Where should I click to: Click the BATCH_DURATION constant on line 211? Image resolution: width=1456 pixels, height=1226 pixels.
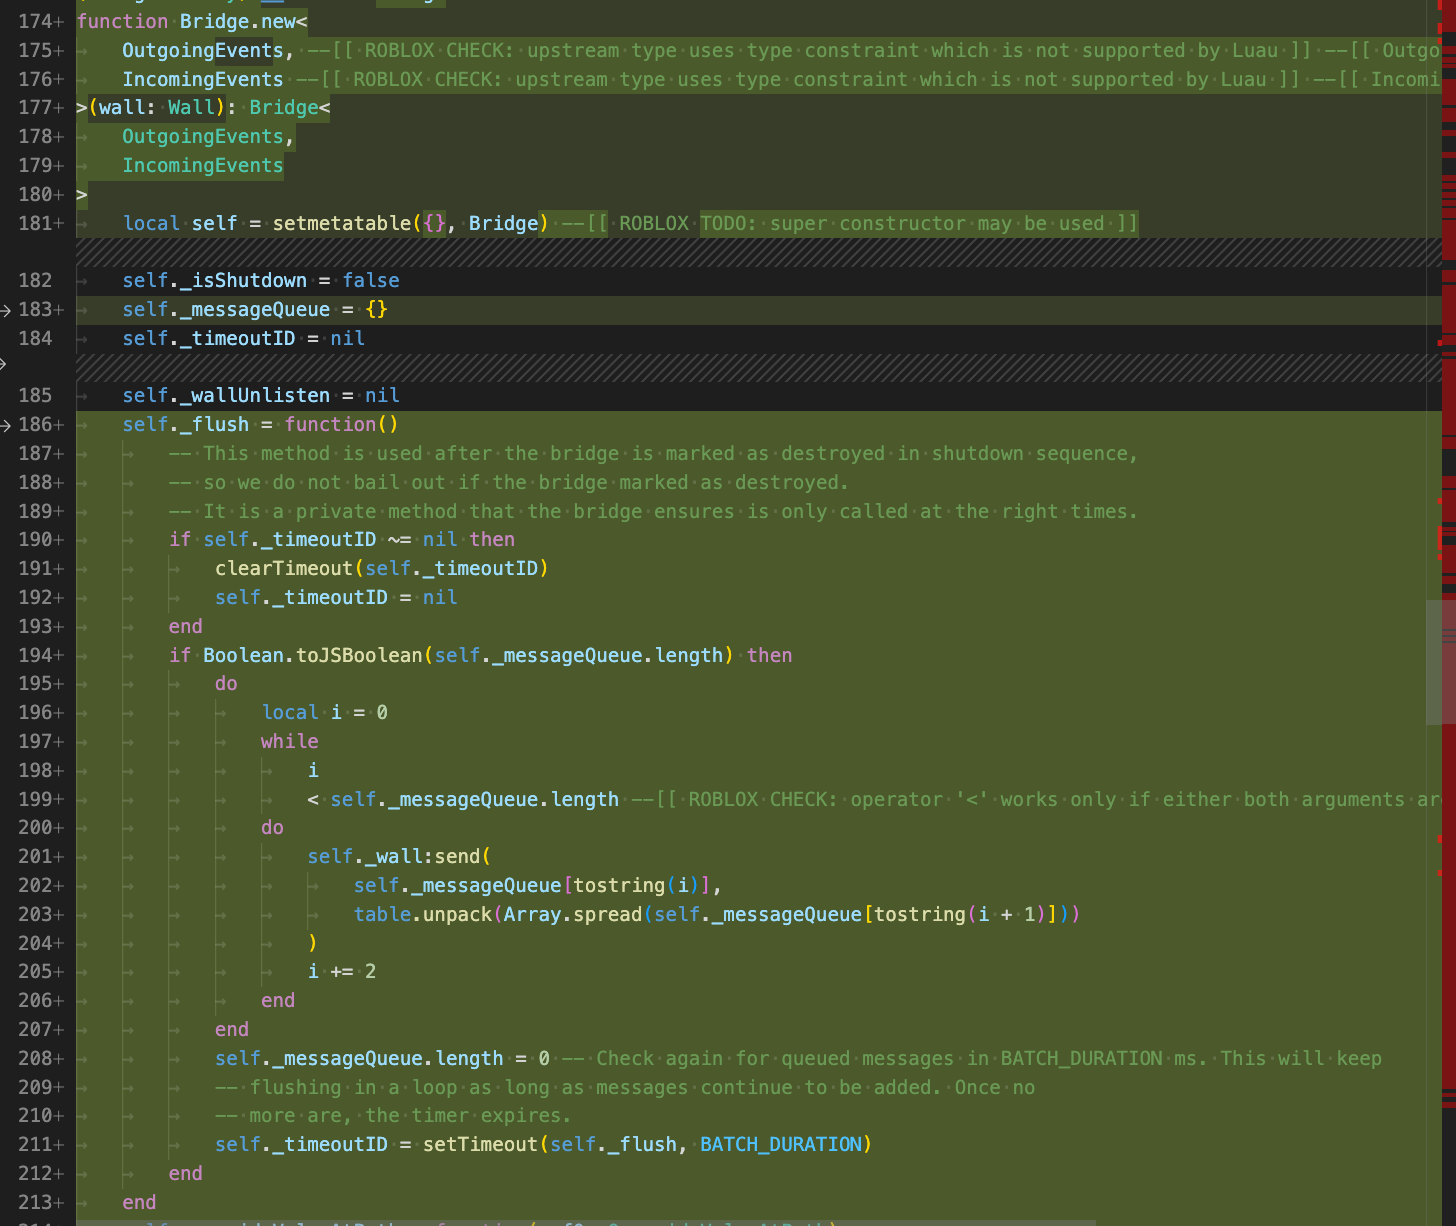coord(780,1144)
